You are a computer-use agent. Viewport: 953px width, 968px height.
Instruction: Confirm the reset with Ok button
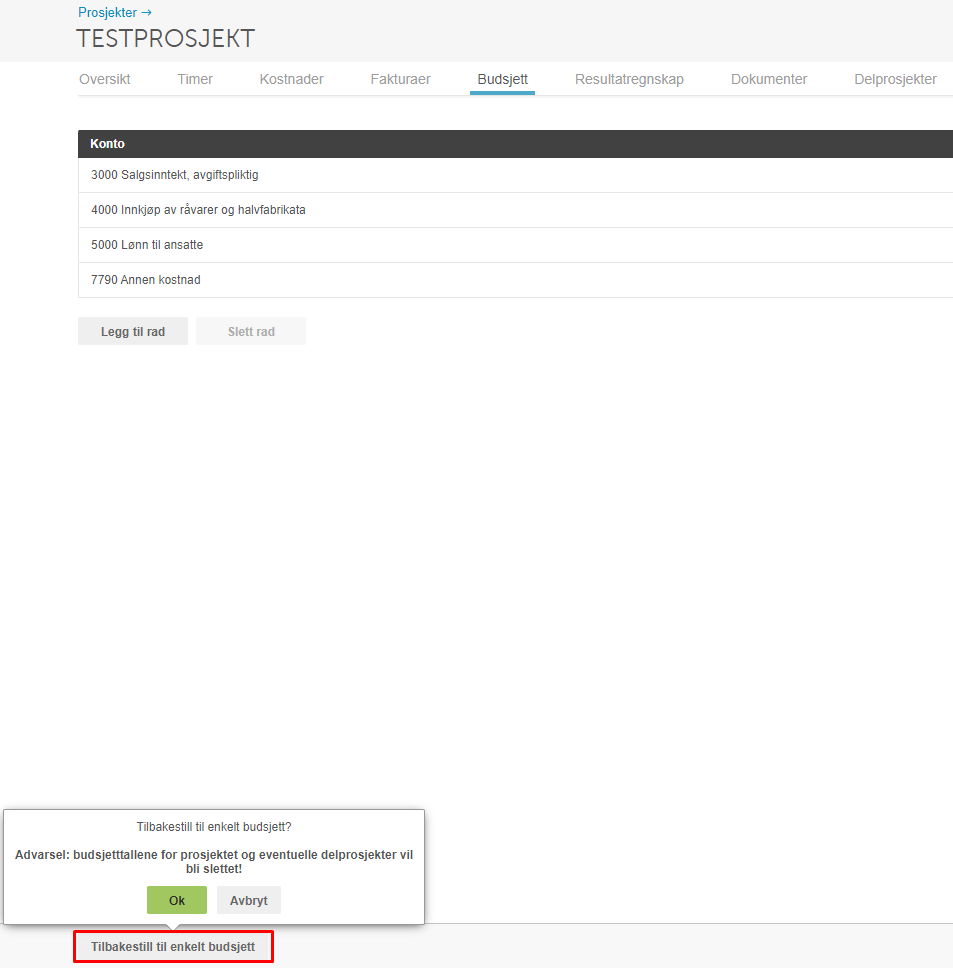[177, 900]
